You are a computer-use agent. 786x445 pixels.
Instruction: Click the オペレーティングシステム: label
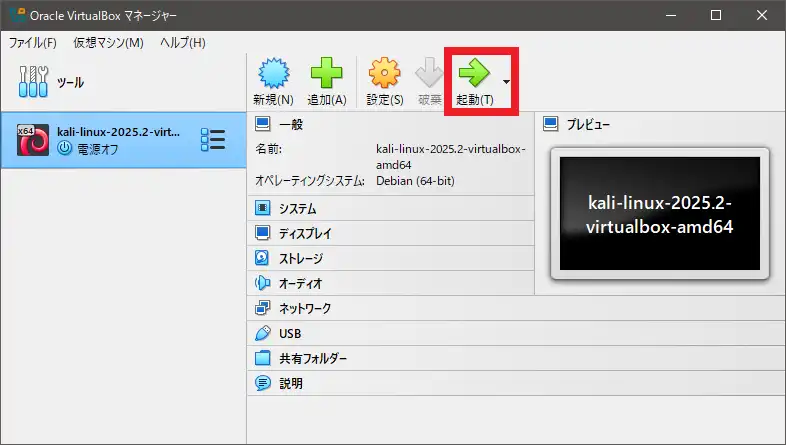click(310, 181)
